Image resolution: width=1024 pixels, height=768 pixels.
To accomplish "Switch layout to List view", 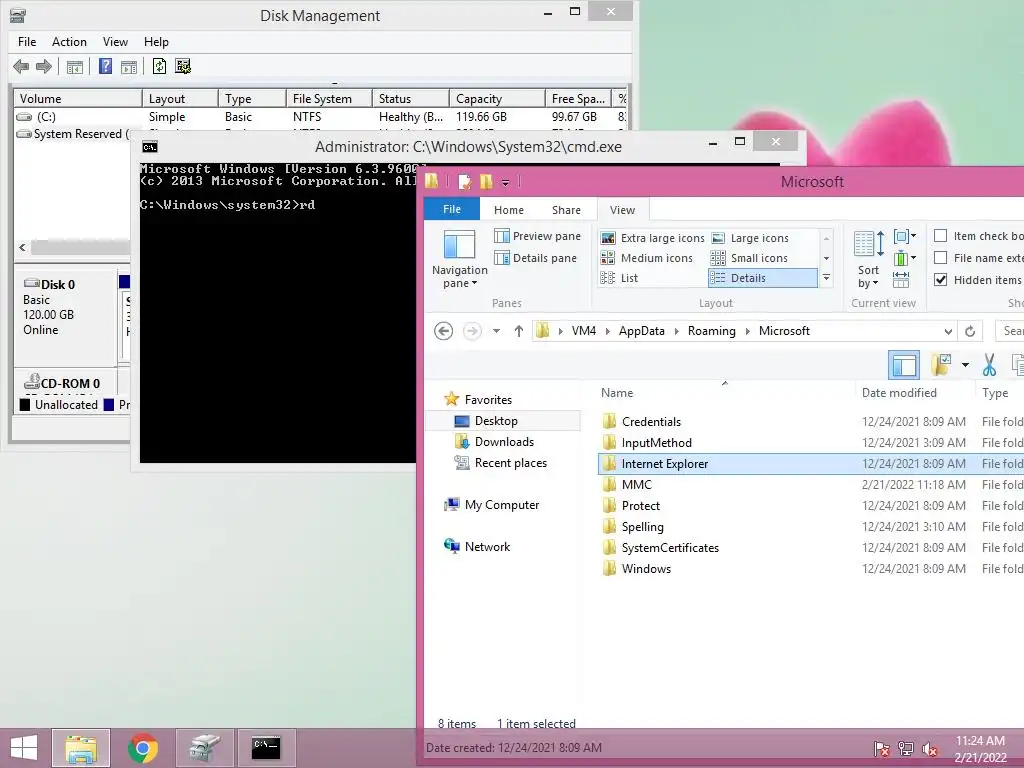I will pyautogui.click(x=619, y=278).
